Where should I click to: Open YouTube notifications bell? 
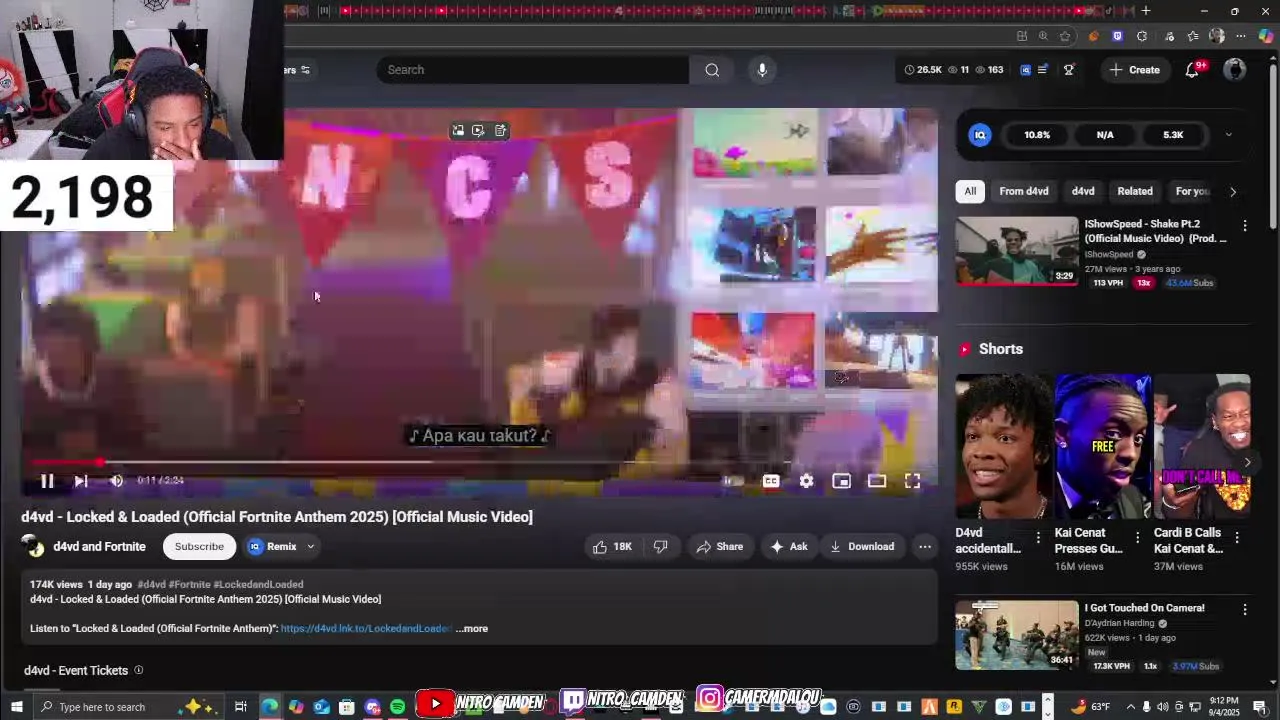click(1192, 70)
